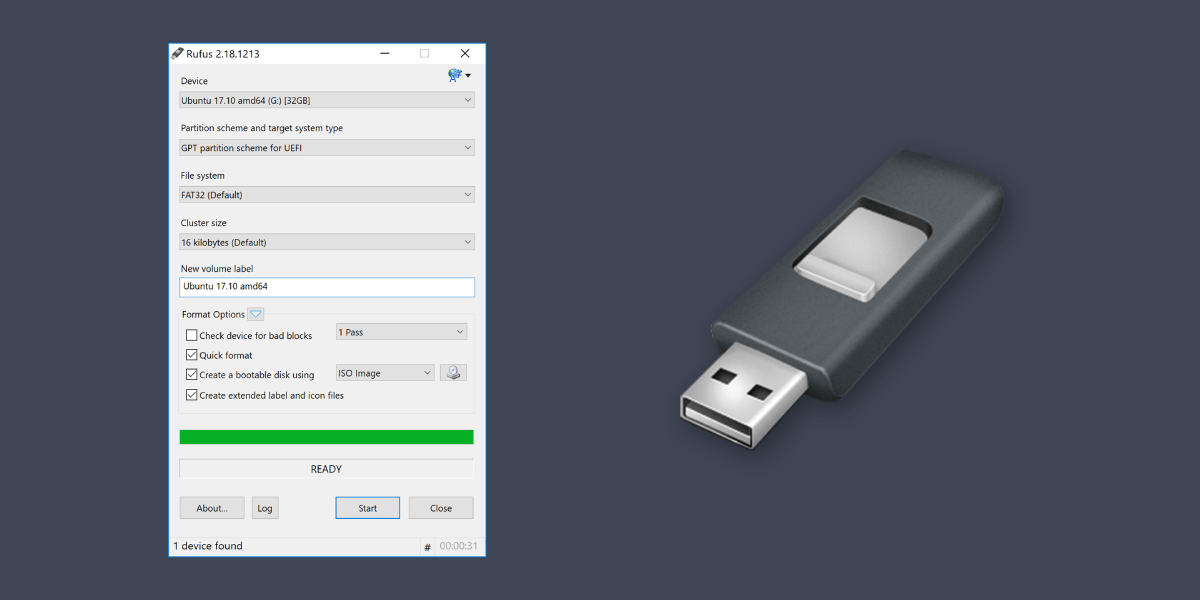Uncheck Create a bootable disk using
This screenshot has width=1200, height=600.
[x=191, y=374]
